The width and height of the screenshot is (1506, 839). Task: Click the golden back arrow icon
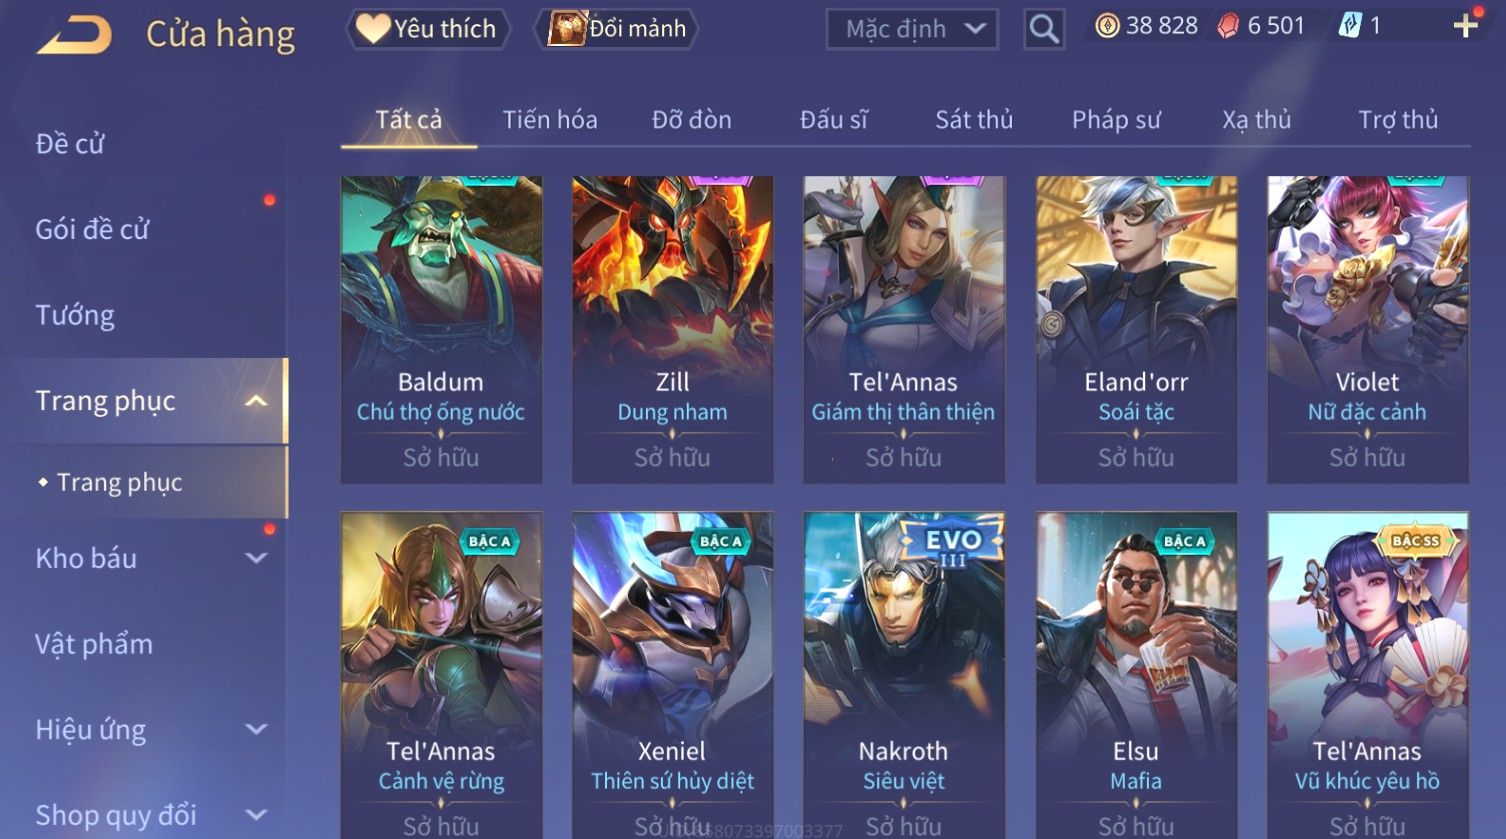74,35
